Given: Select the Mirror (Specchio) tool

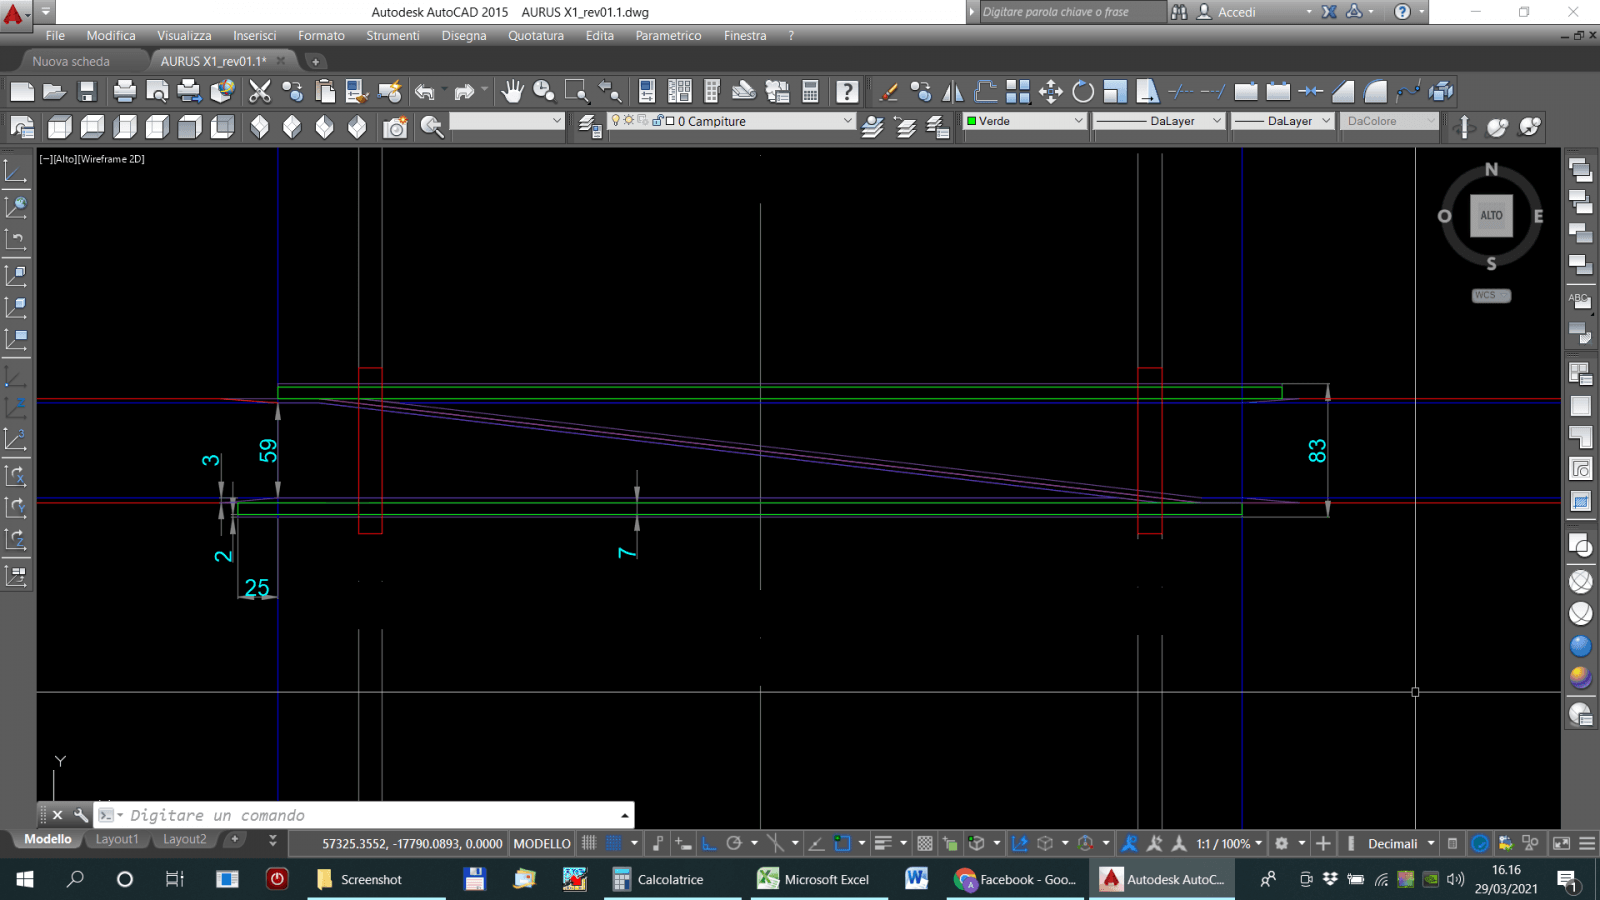Looking at the screenshot, I should click(953, 92).
